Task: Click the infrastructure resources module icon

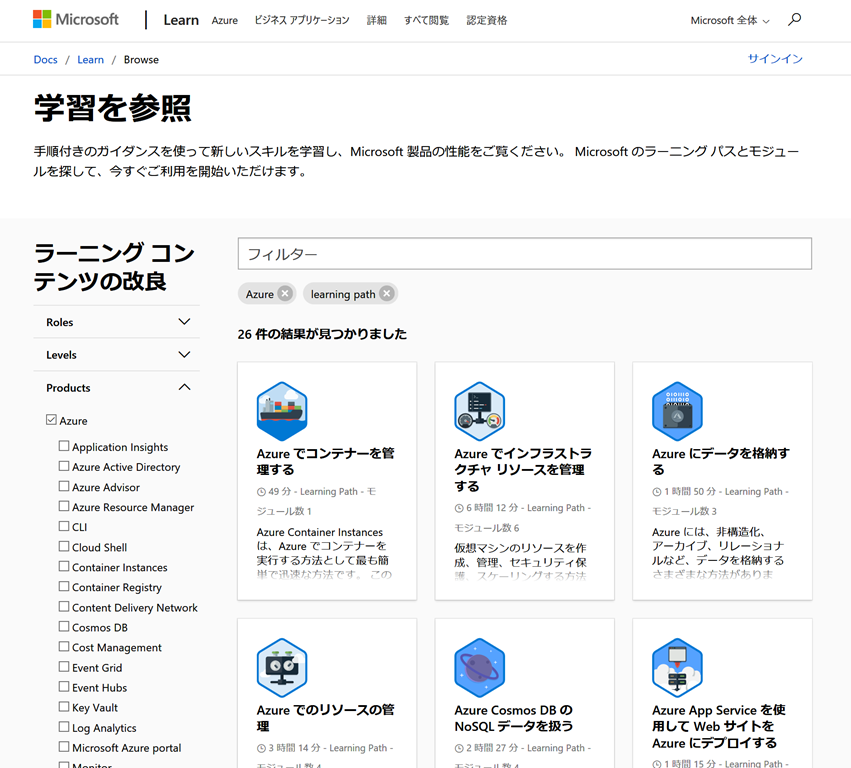Action: (479, 411)
